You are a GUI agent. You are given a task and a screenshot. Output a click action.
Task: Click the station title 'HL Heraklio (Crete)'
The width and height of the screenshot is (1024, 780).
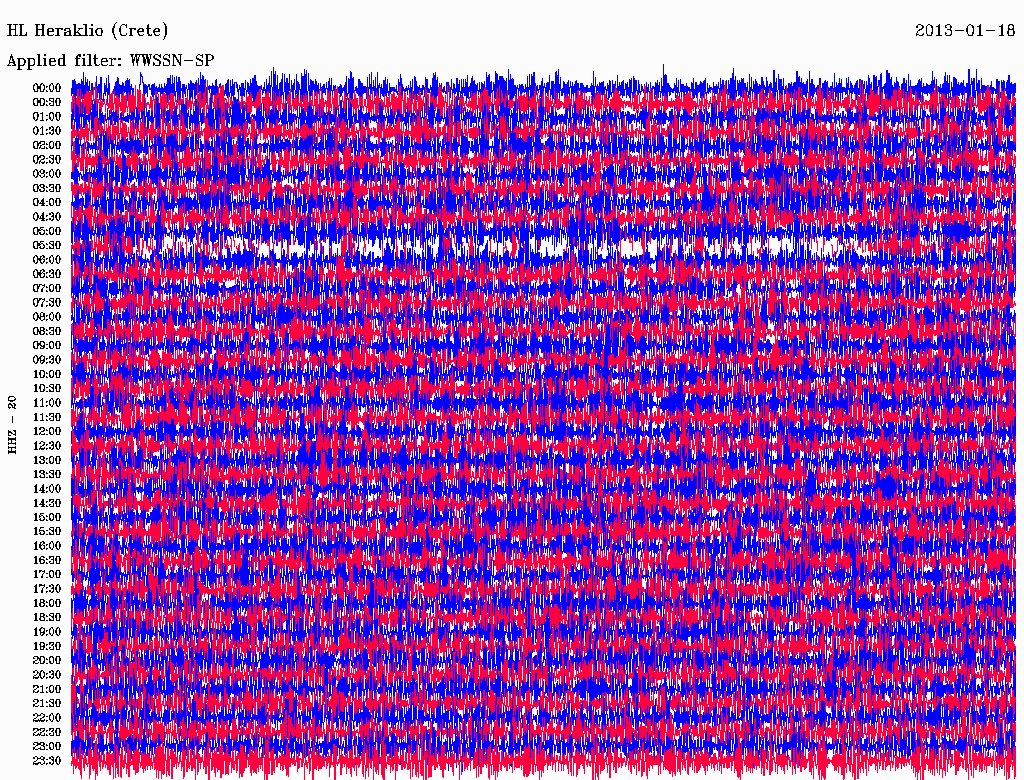tap(88, 31)
